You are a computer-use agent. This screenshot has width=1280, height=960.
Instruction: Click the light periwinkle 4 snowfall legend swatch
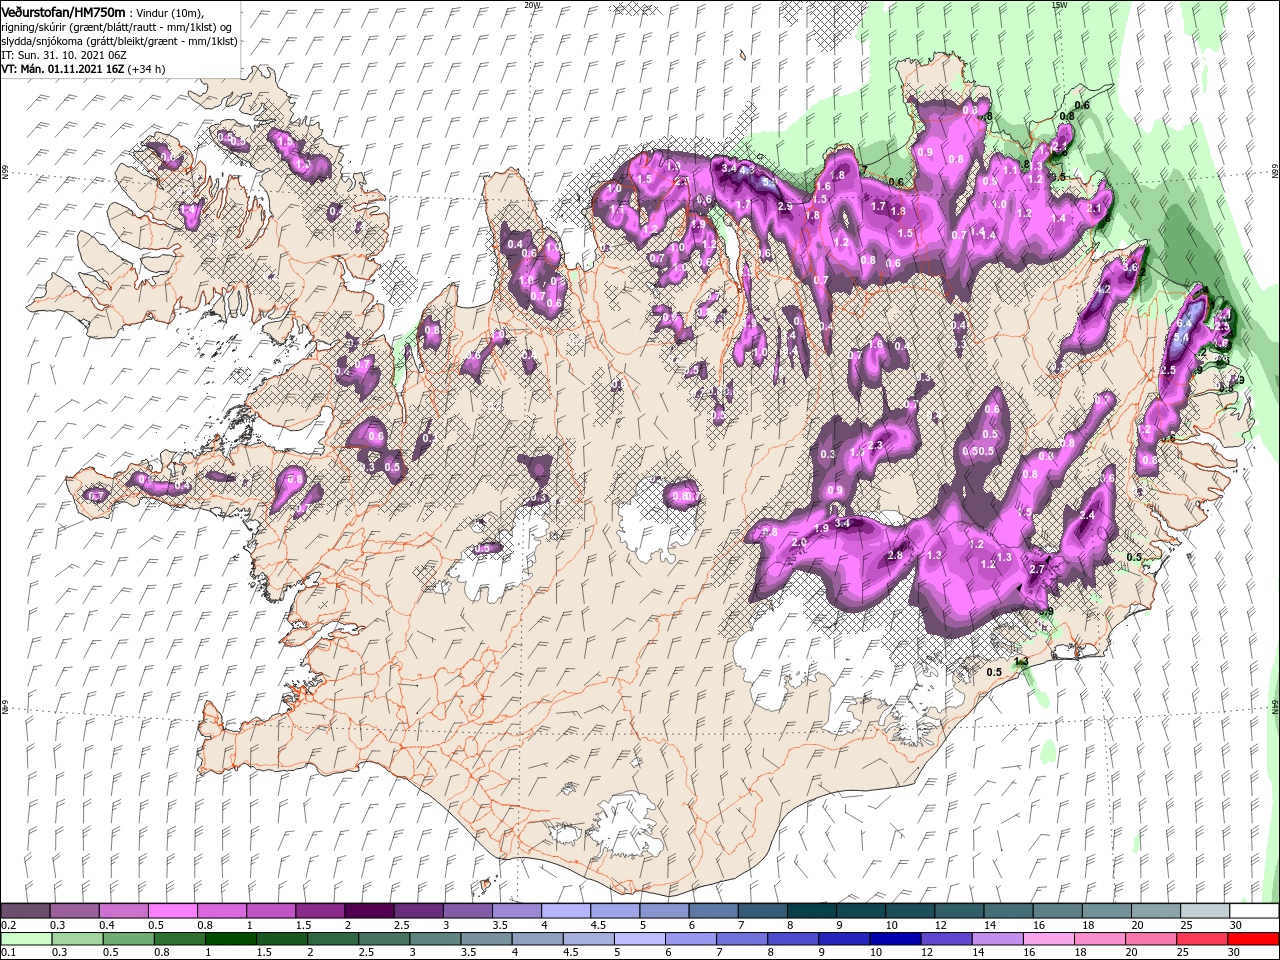point(565,911)
